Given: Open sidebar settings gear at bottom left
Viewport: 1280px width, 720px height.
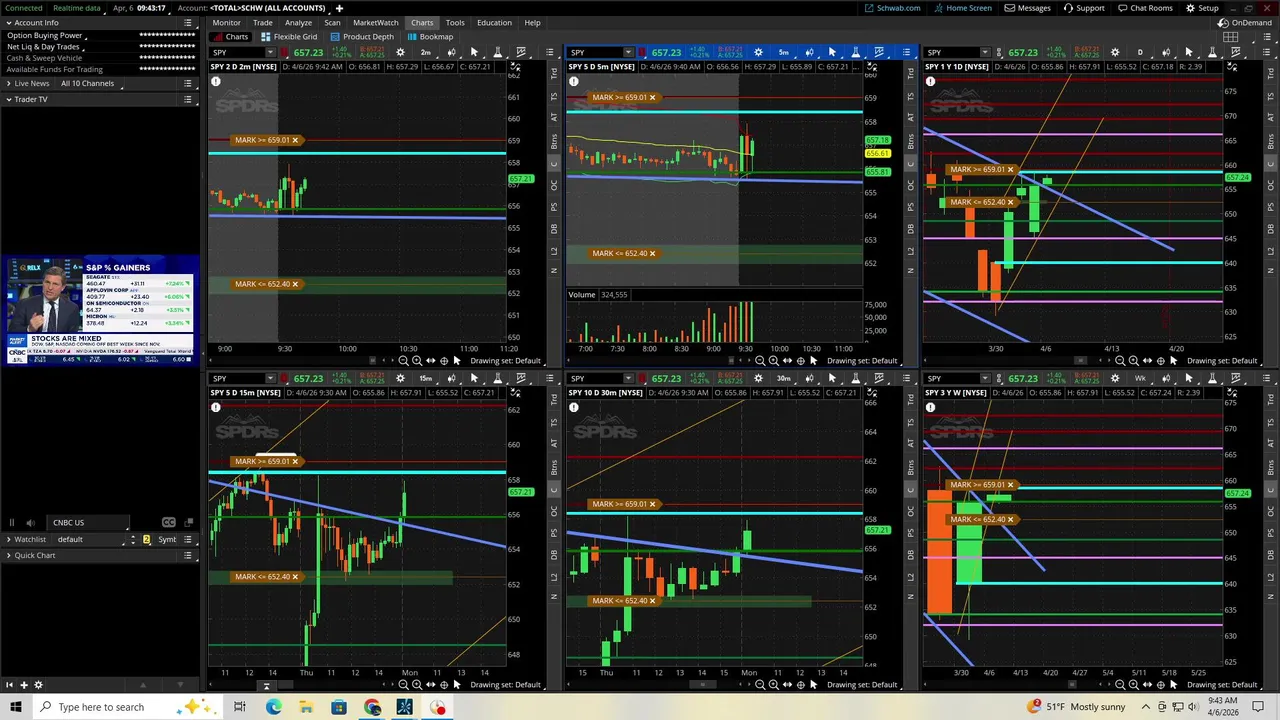Looking at the screenshot, I should [38, 685].
